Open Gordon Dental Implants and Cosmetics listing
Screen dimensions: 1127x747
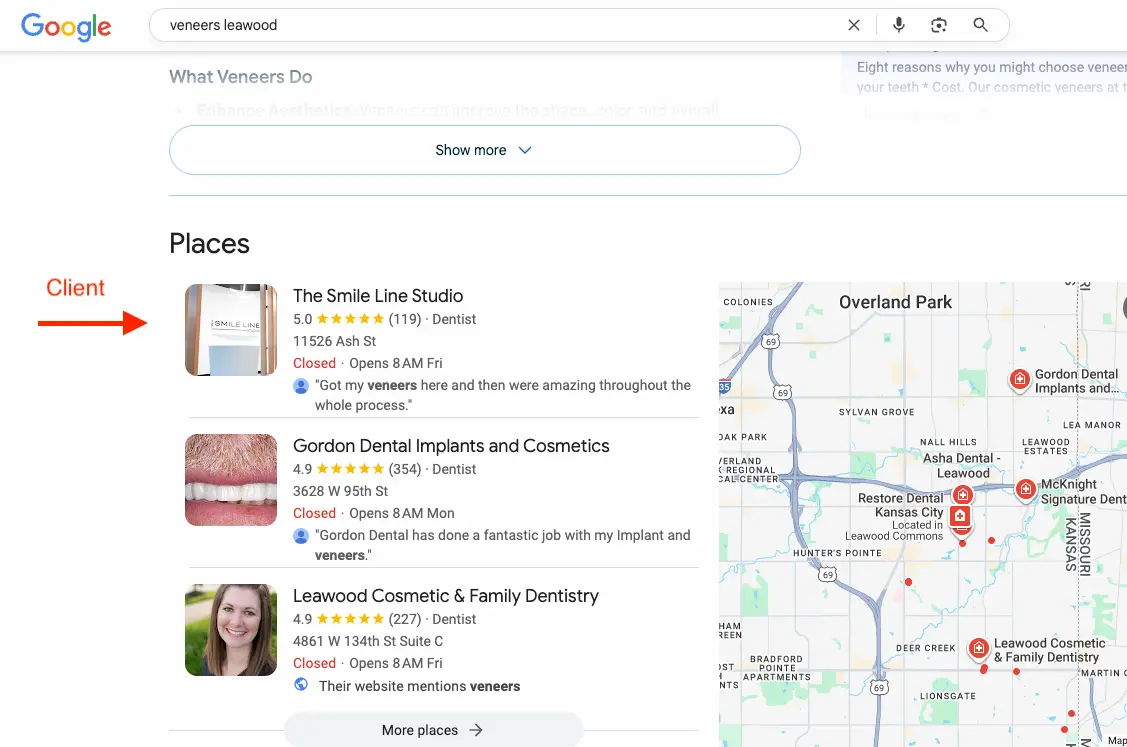(x=451, y=446)
